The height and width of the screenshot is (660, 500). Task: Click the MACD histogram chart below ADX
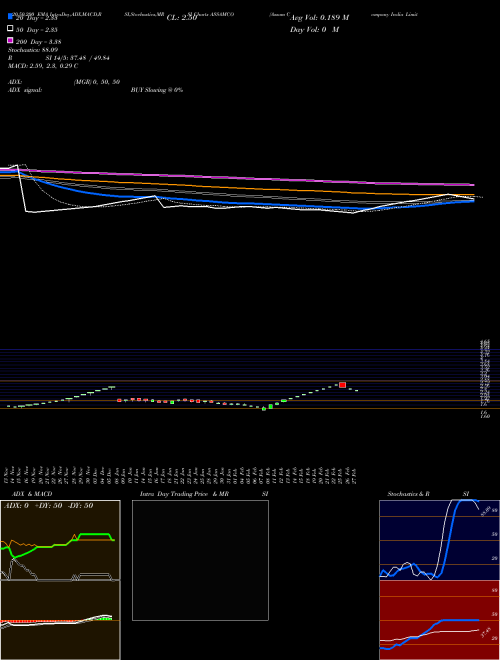pos(60,620)
